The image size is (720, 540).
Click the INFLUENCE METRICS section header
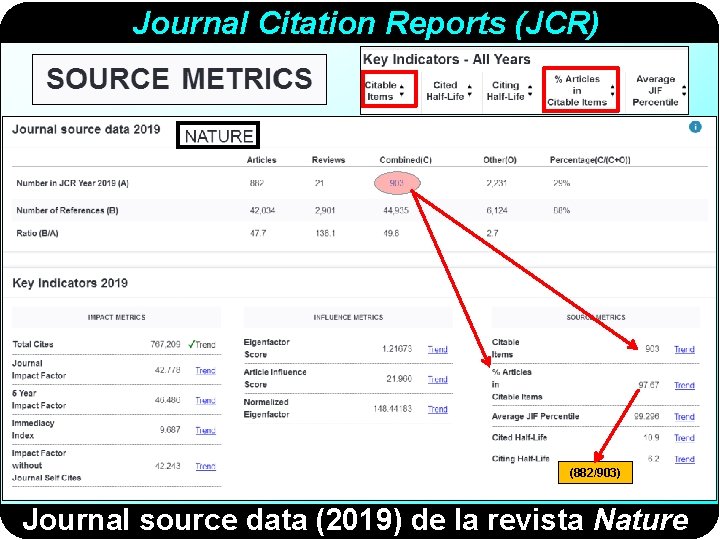[x=348, y=317]
